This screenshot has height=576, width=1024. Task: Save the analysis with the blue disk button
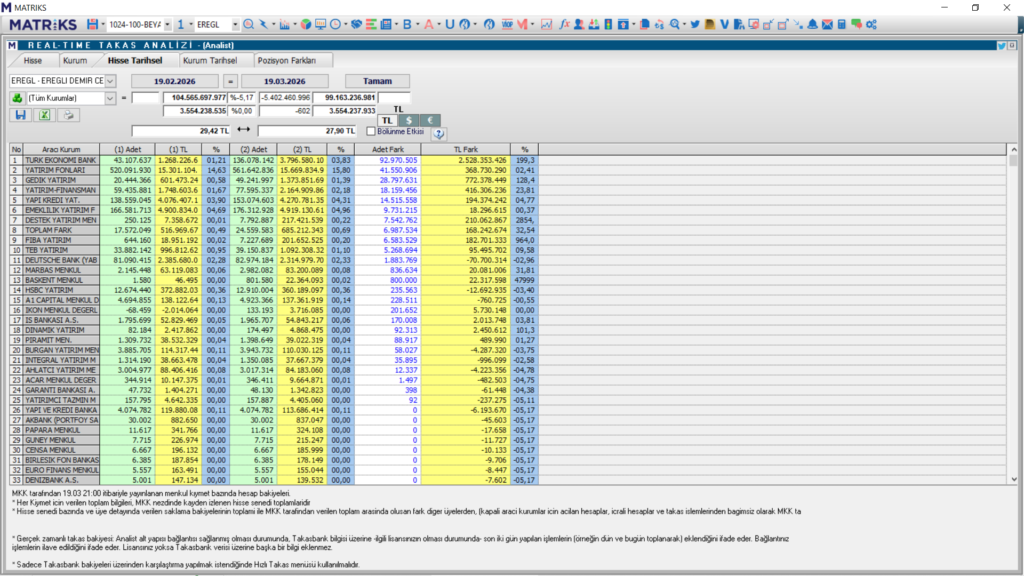coord(20,115)
